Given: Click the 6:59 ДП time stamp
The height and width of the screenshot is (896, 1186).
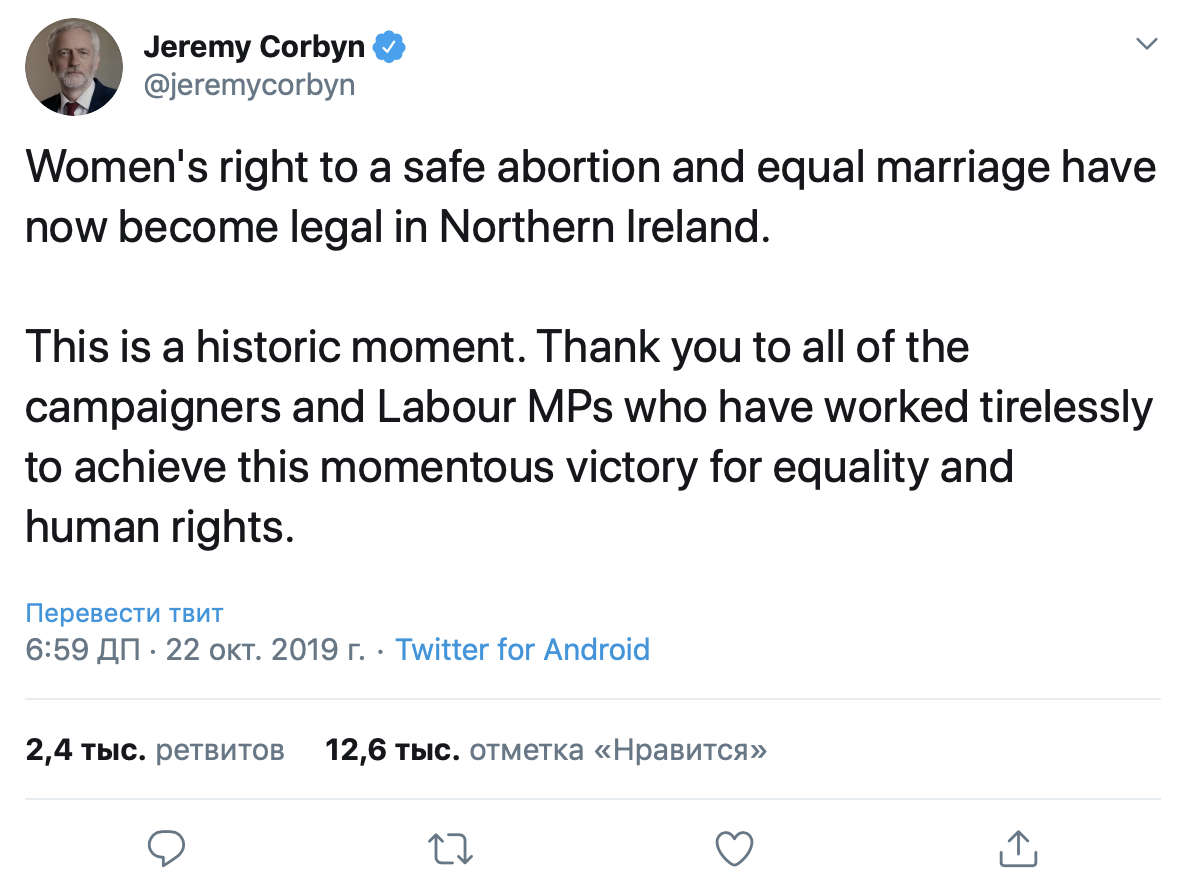Looking at the screenshot, I should click(84, 650).
